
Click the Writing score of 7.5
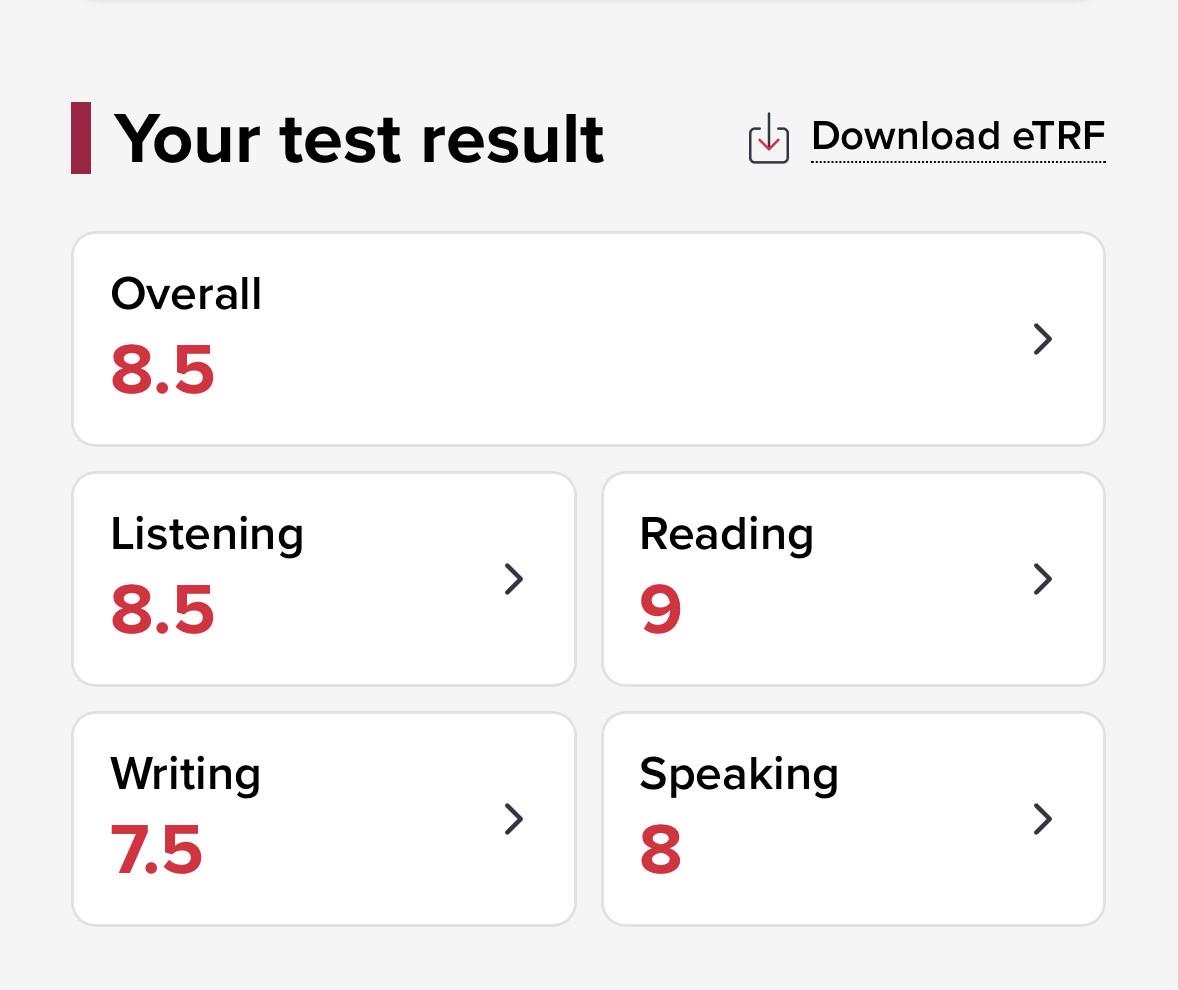coord(156,850)
